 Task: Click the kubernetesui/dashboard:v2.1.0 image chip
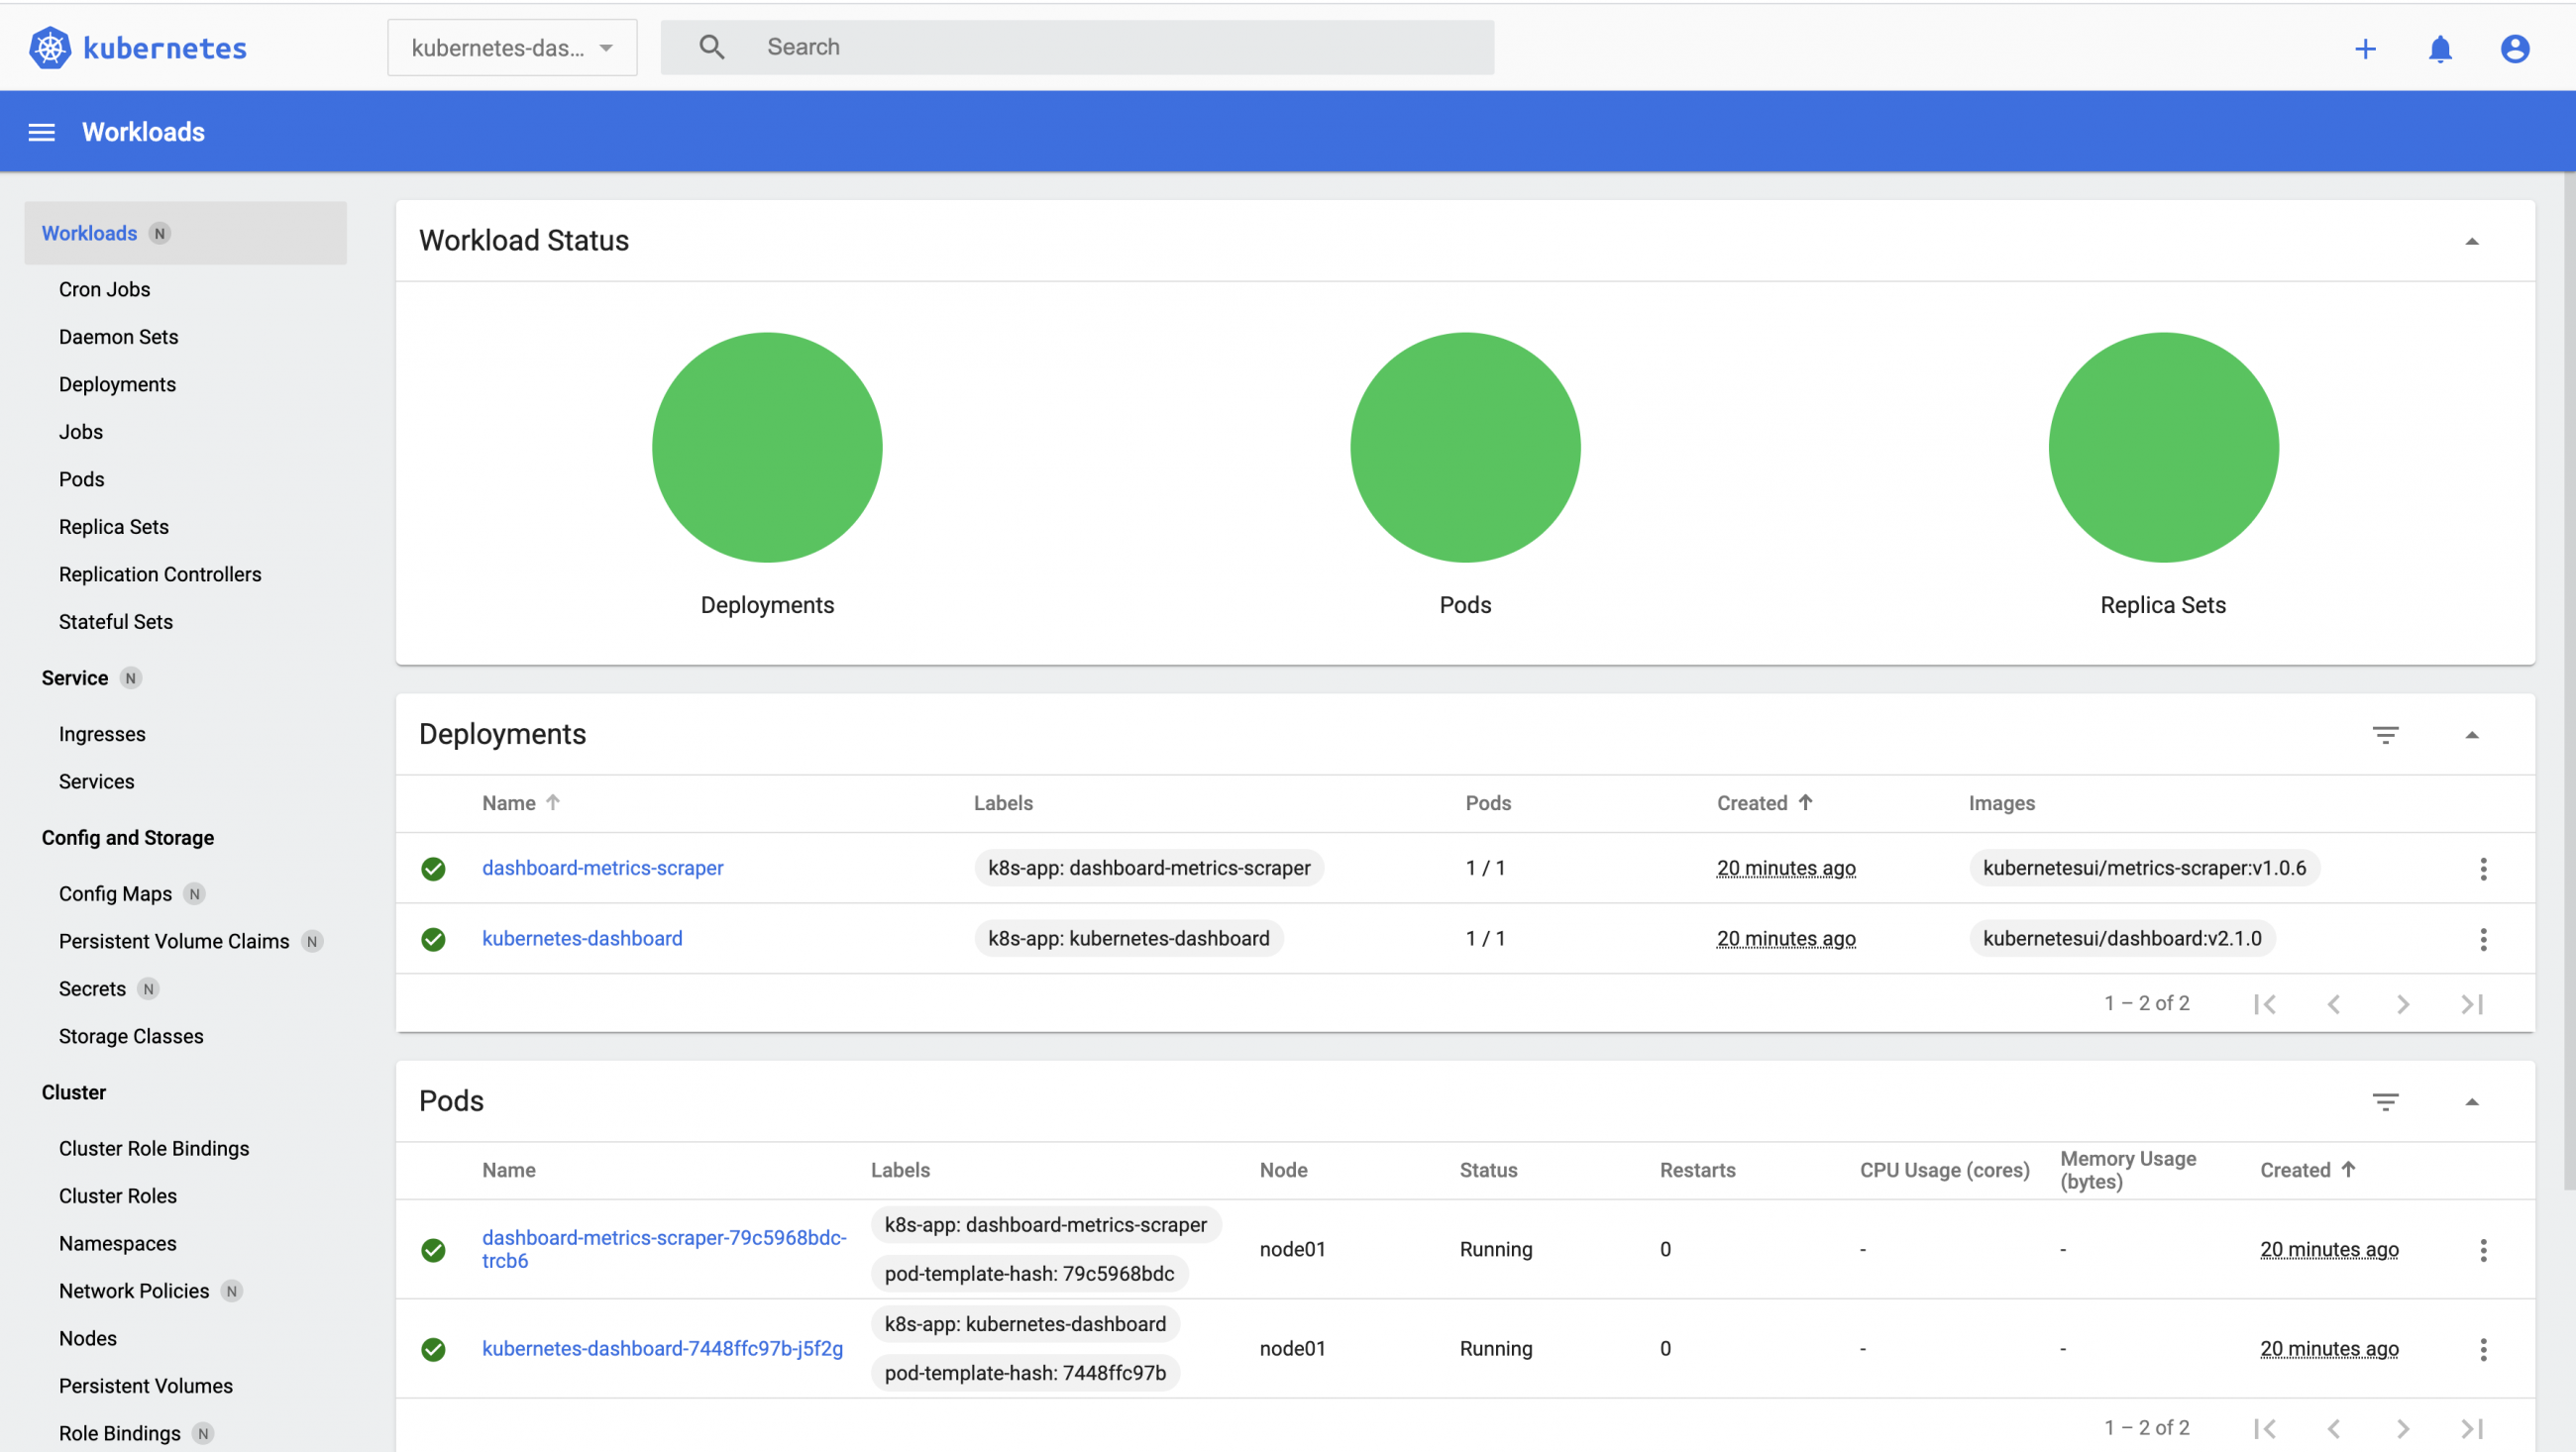coord(2122,939)
